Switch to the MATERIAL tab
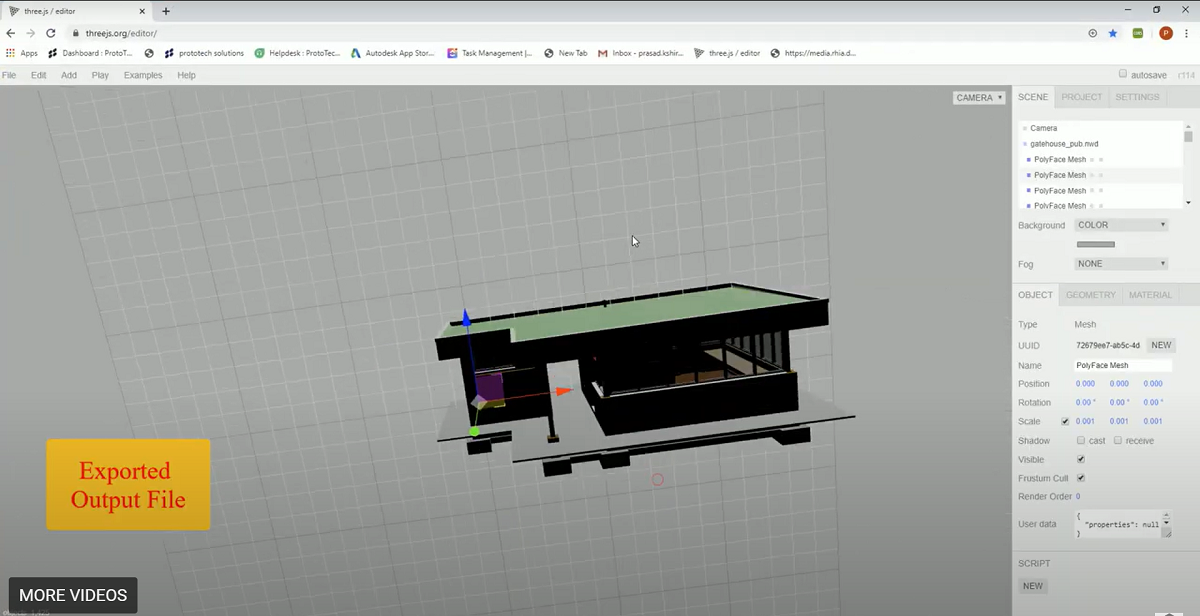This screenshot has width=1200, height=616. click(x=1150, y=295)
